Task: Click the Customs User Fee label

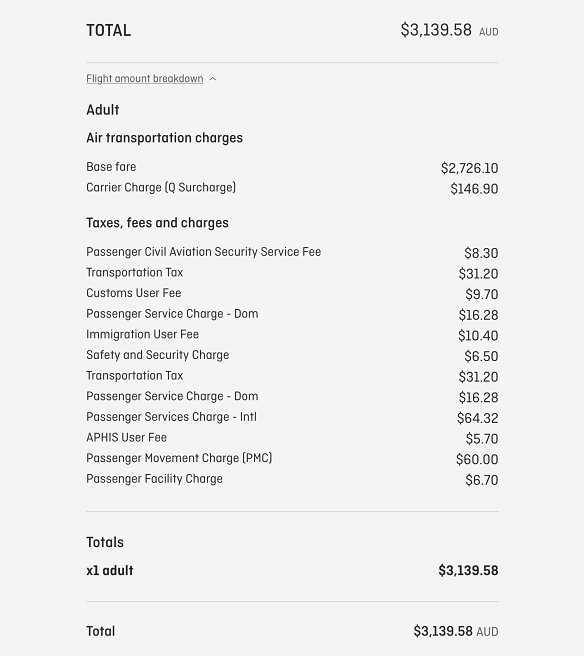Action: click(x=134, y=293)
